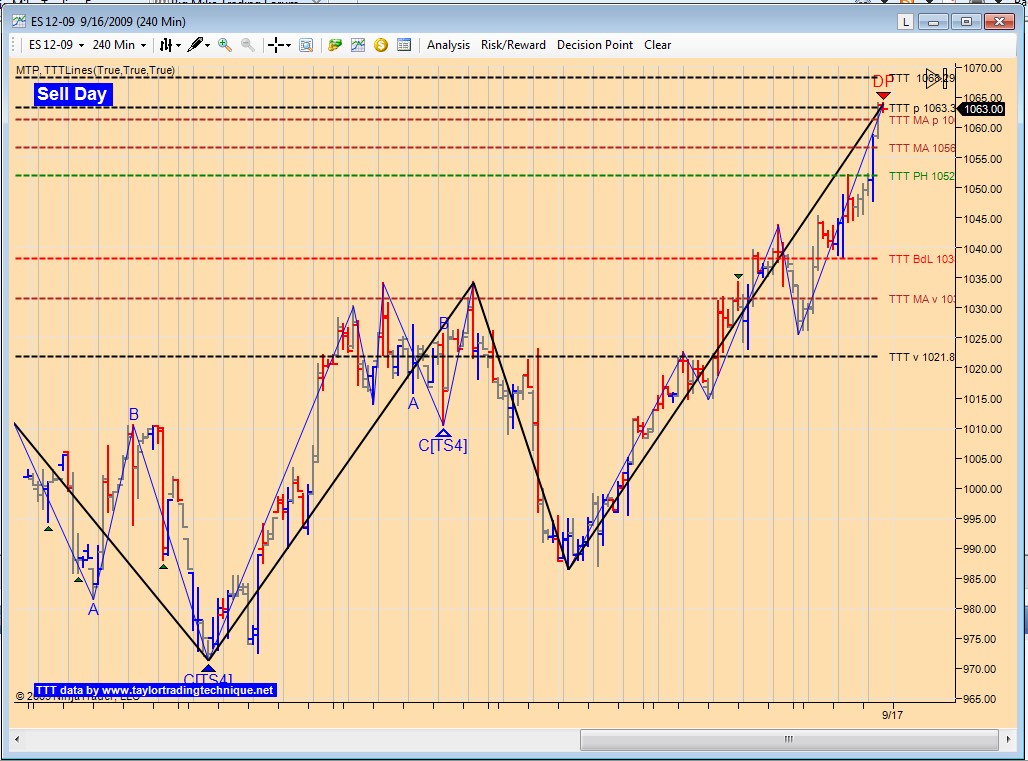
Task: Click the horizontal scrollbar thumb
Action: 789,739
